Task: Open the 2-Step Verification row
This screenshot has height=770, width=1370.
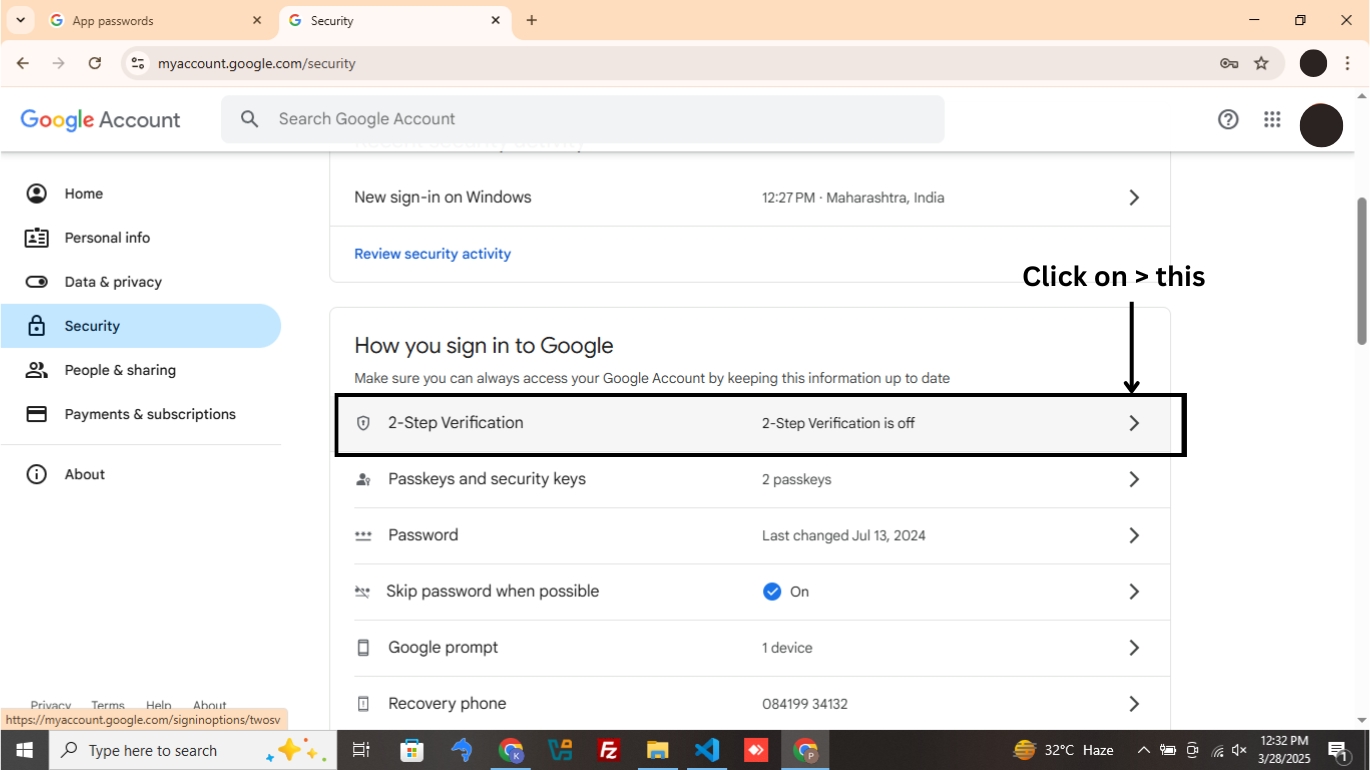Action: click(749, 423)
